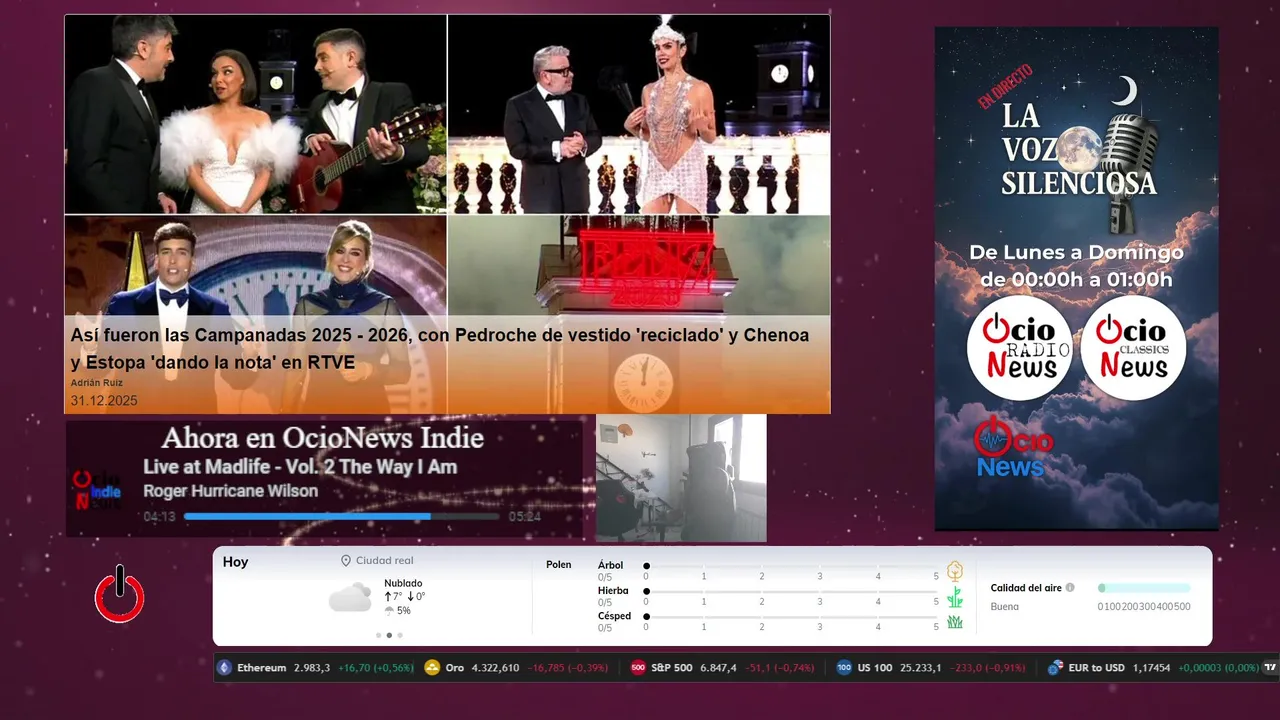Click the article date 31.12.2025

[104, 401]
